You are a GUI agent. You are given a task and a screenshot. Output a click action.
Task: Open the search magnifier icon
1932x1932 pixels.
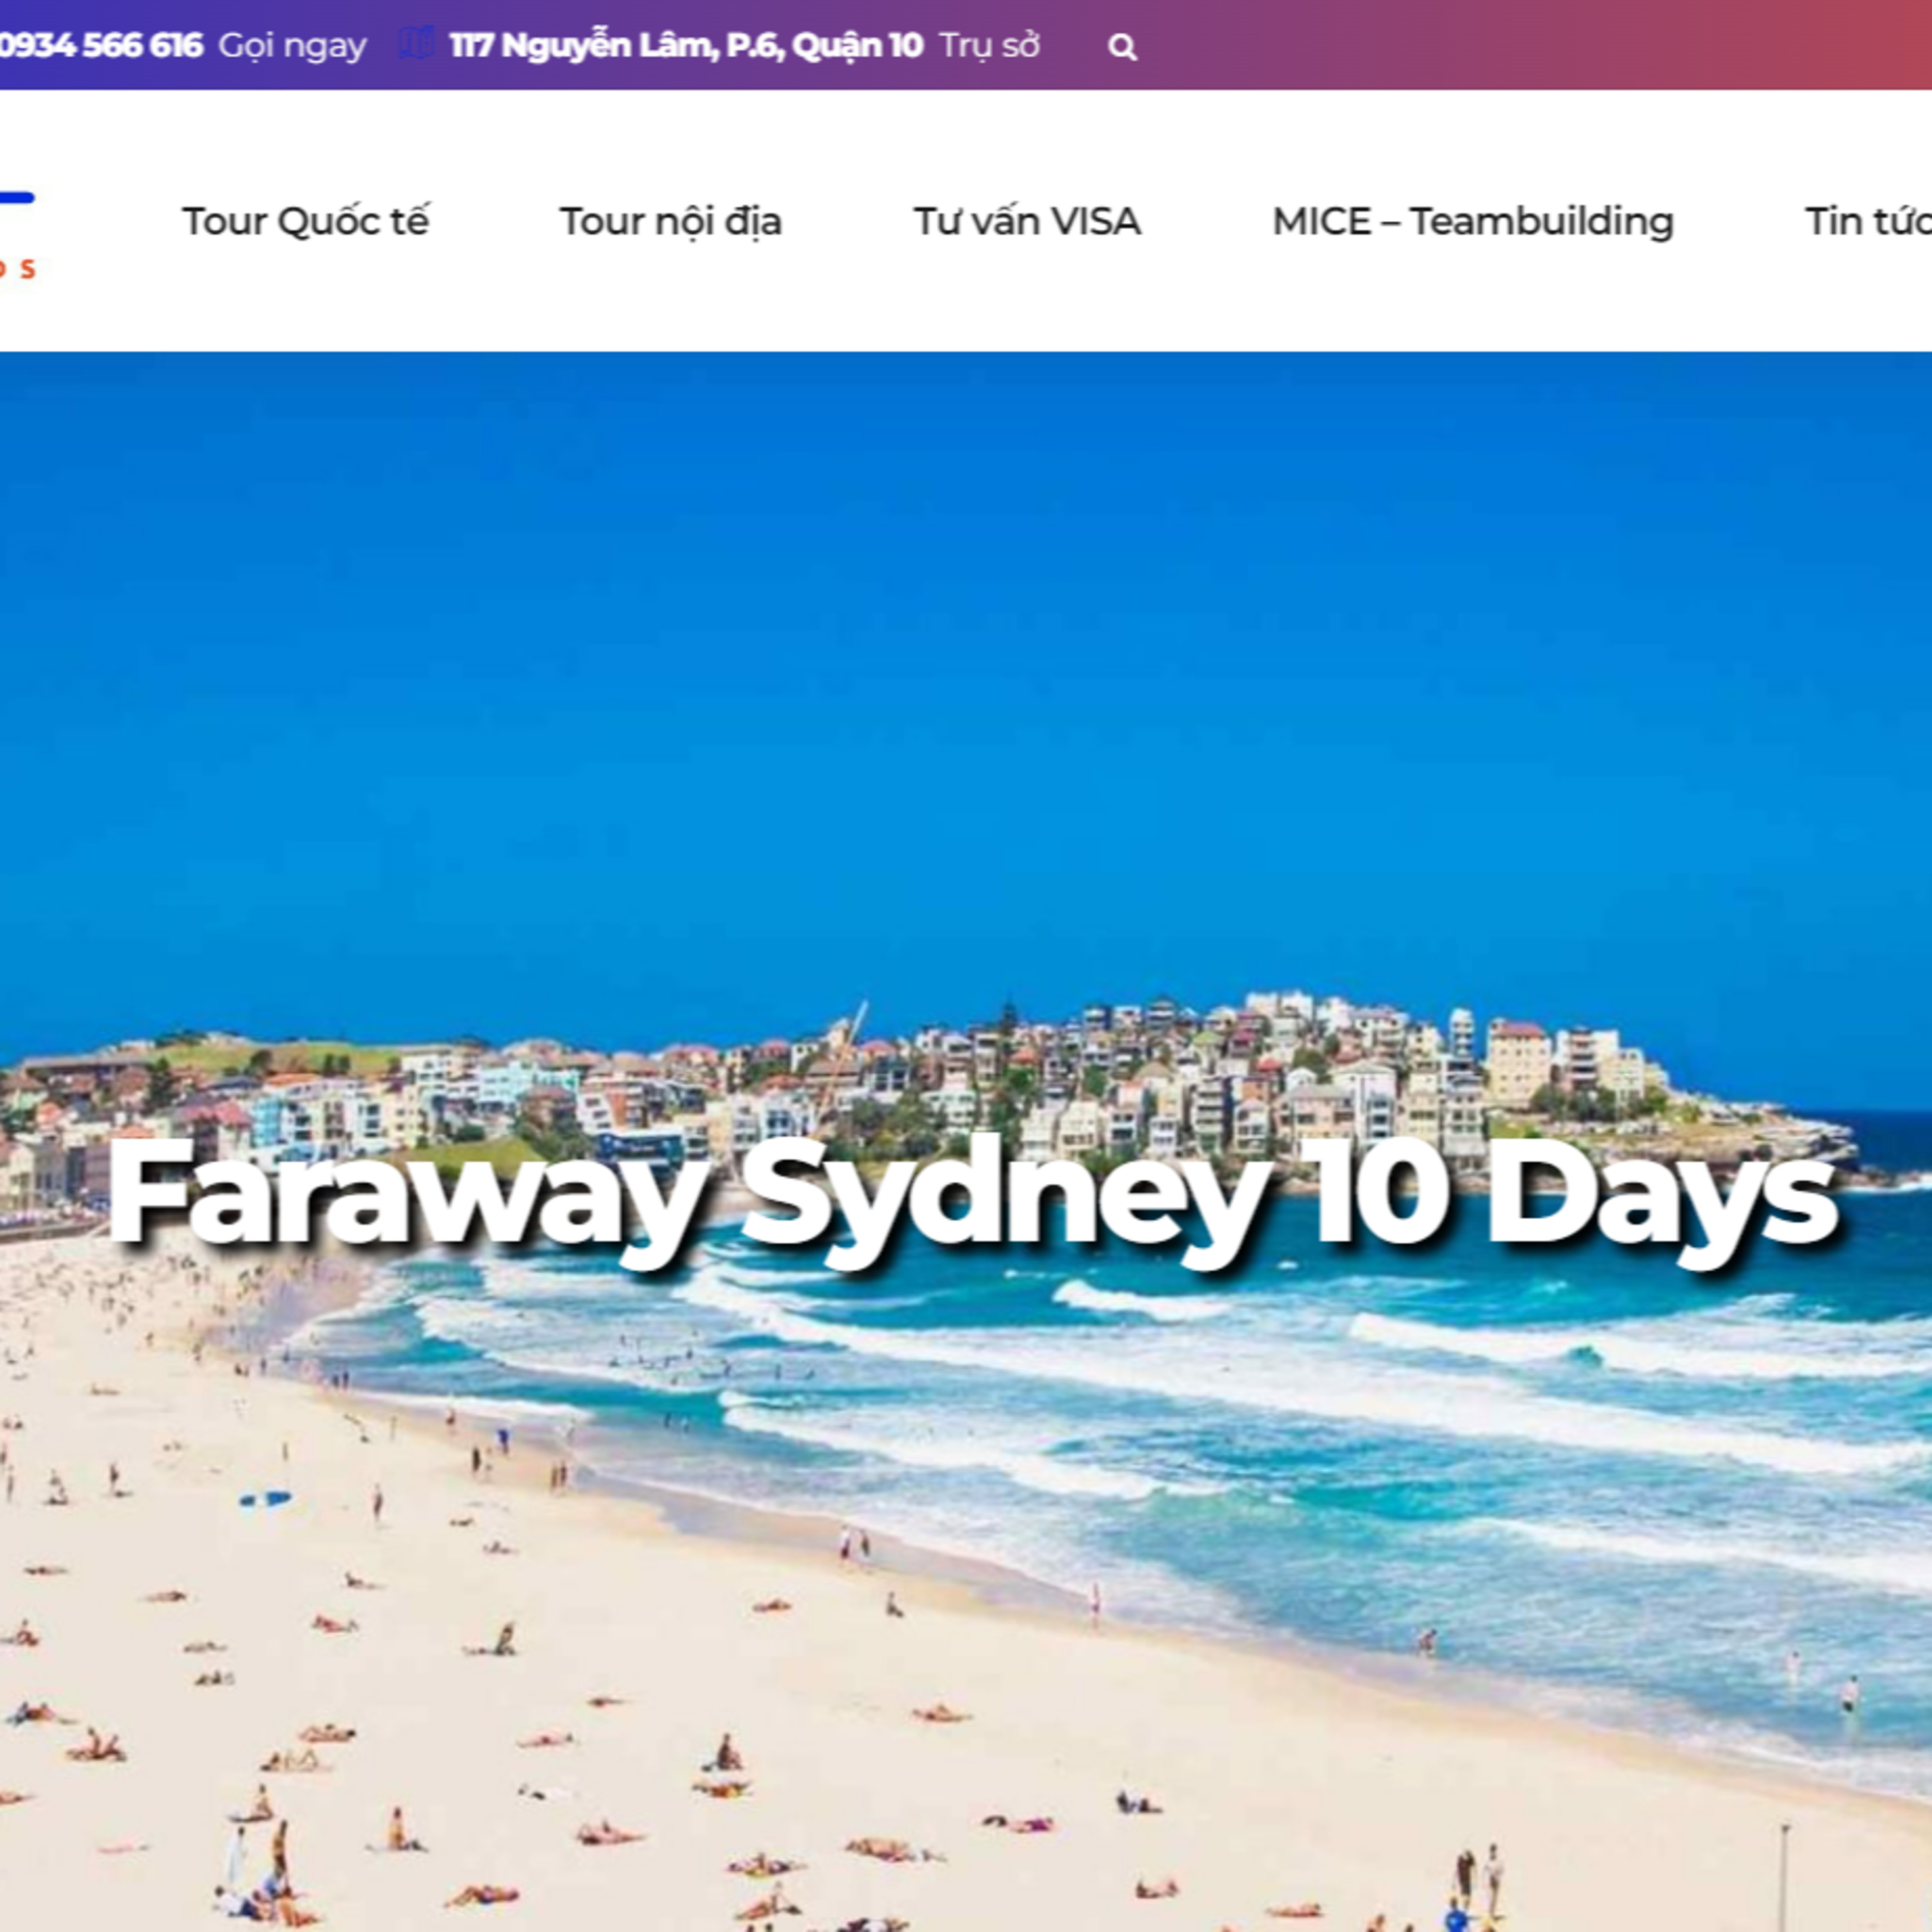[1122, 47]
